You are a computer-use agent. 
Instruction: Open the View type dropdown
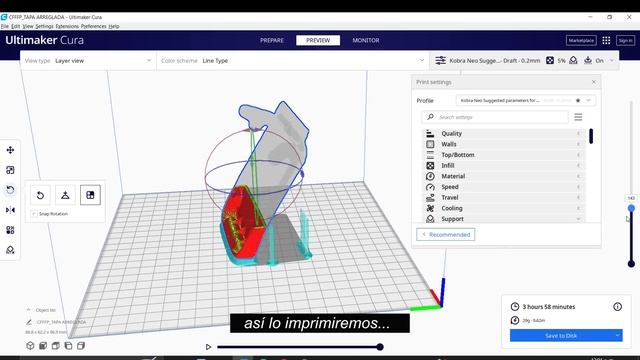(88, 60)
